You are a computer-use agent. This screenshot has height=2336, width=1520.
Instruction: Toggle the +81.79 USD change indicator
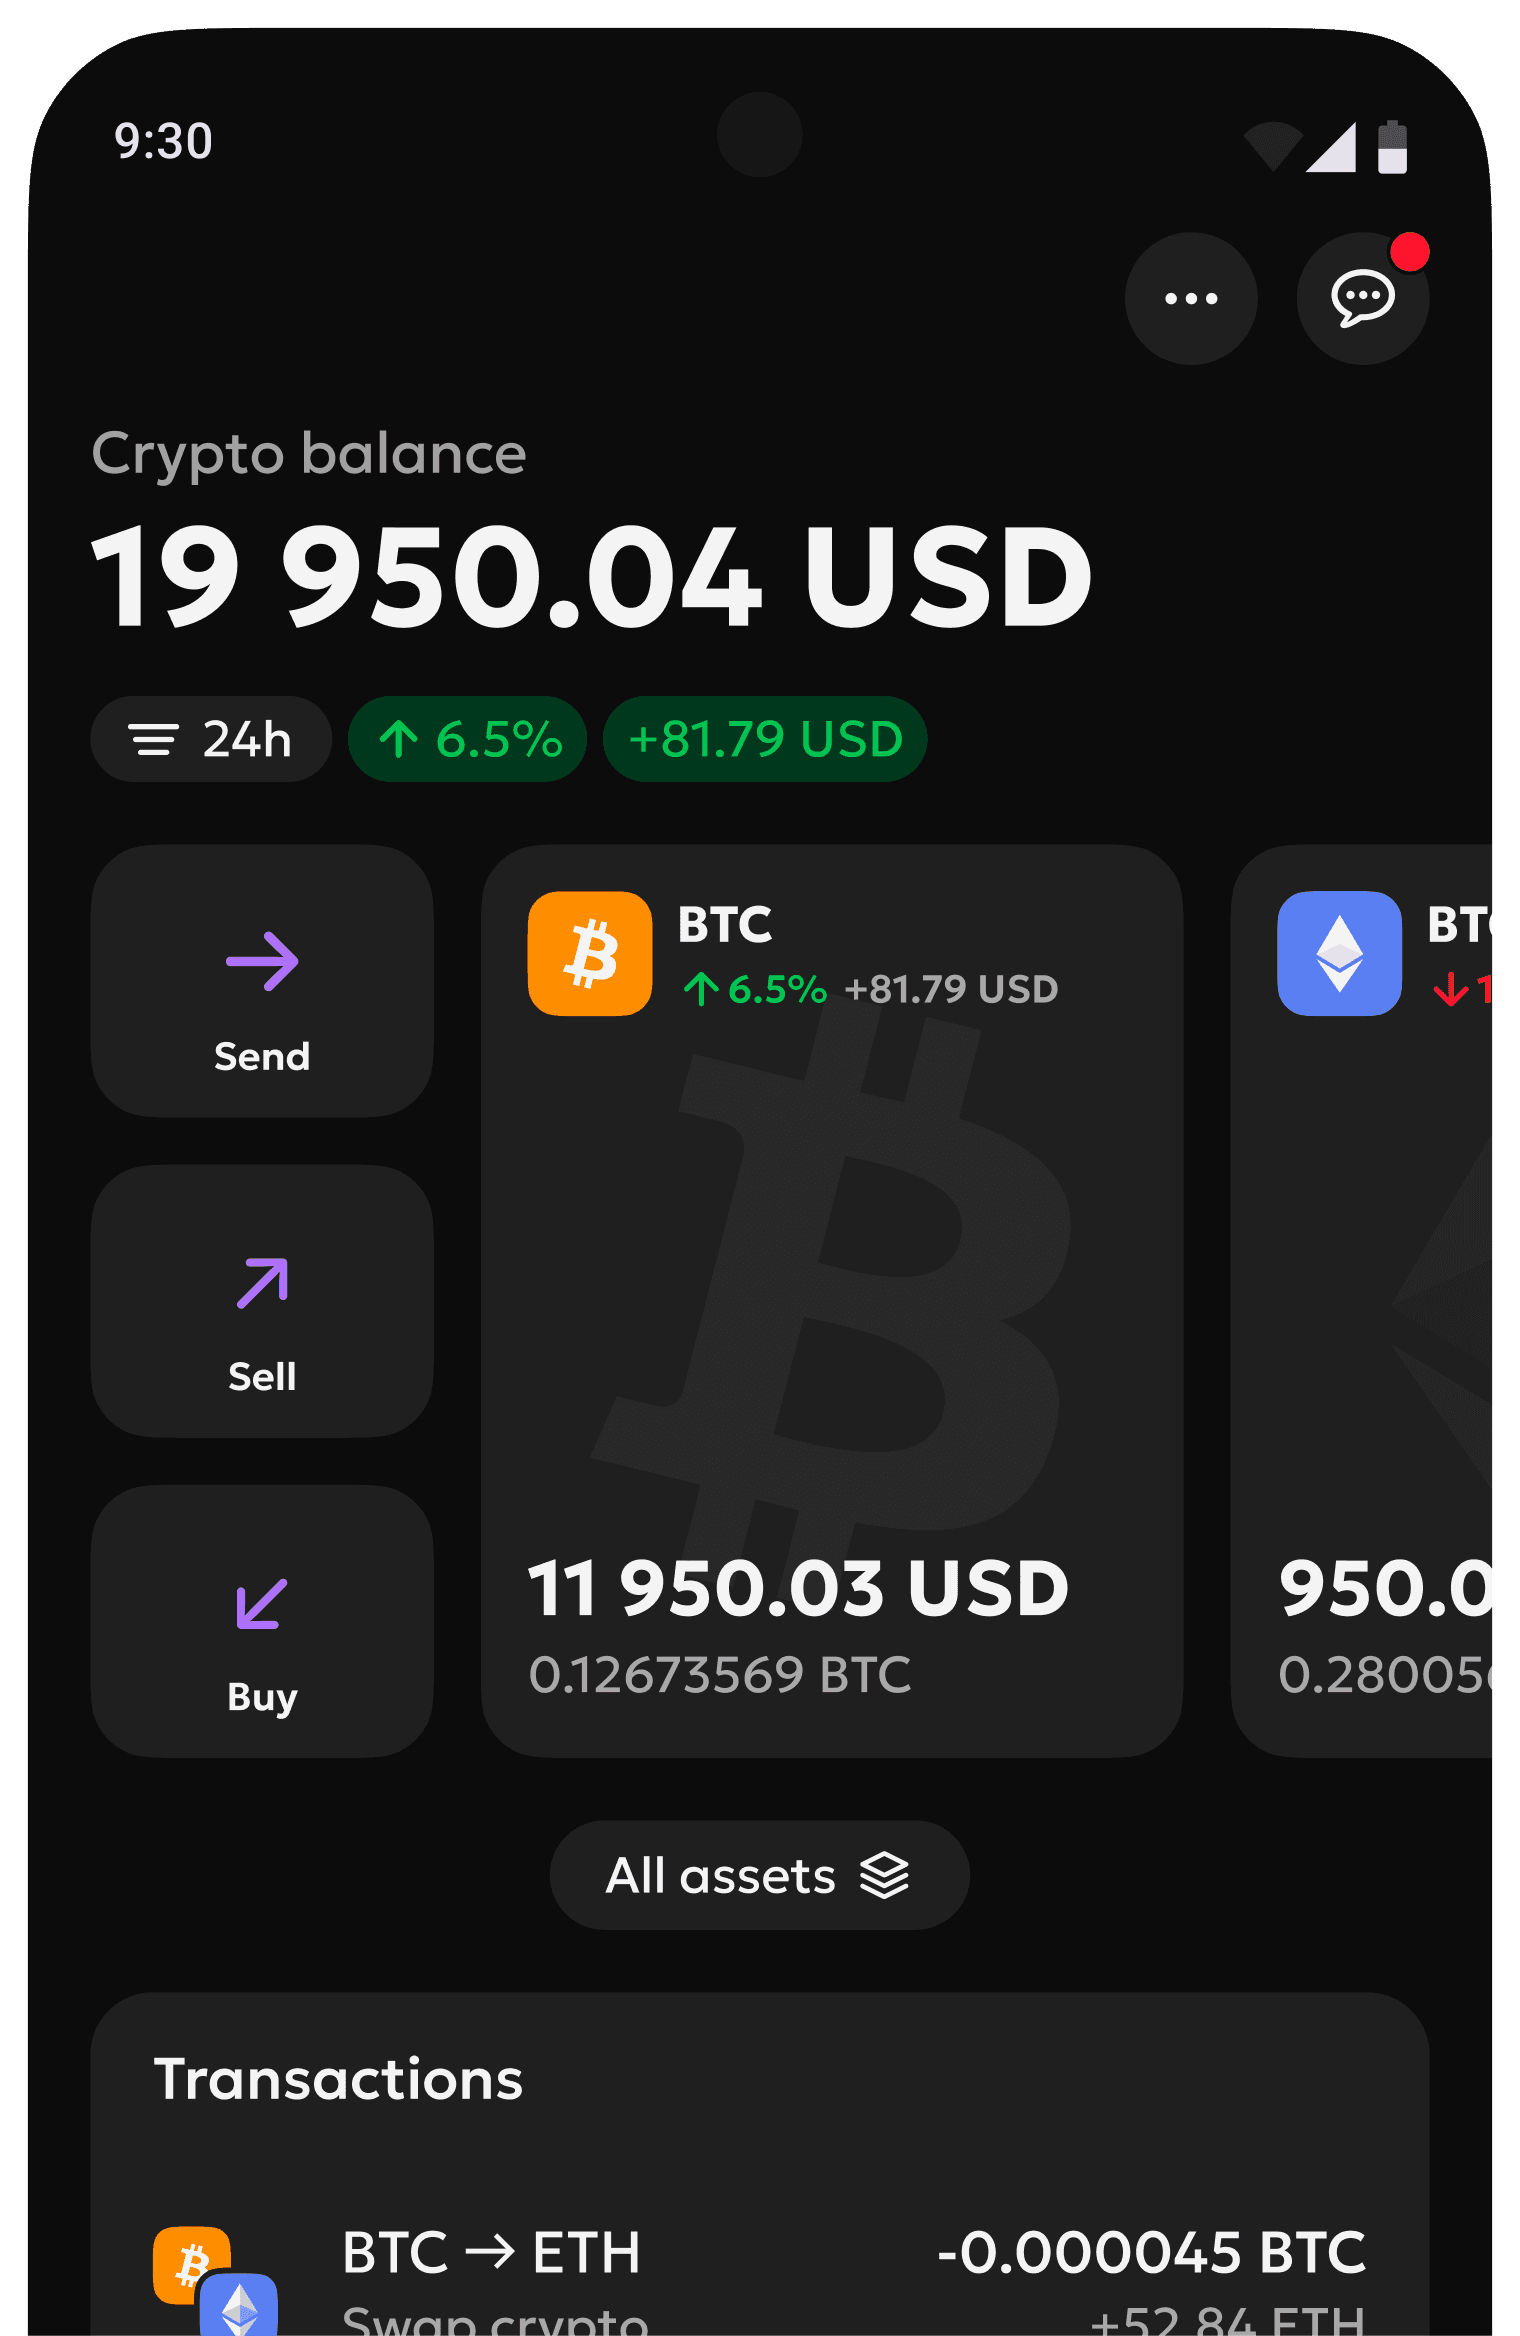pyautogui.click(x=764, y=739)
